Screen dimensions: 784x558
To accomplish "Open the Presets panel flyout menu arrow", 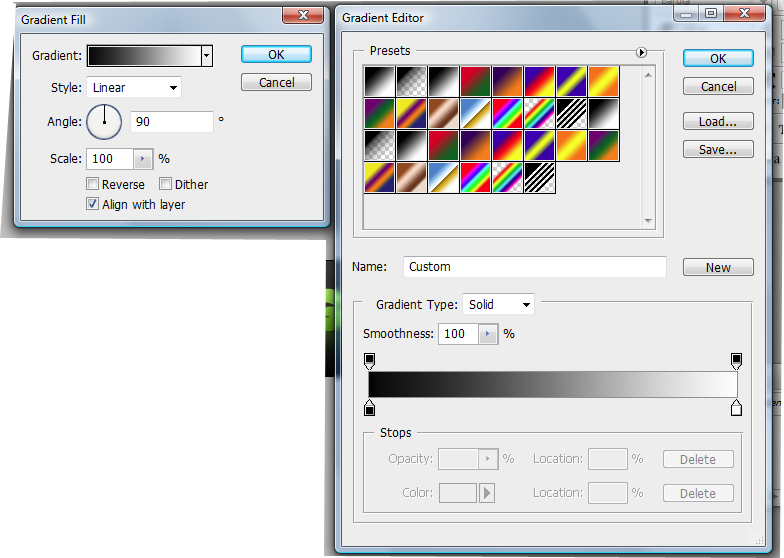I will tap(642, 53).
